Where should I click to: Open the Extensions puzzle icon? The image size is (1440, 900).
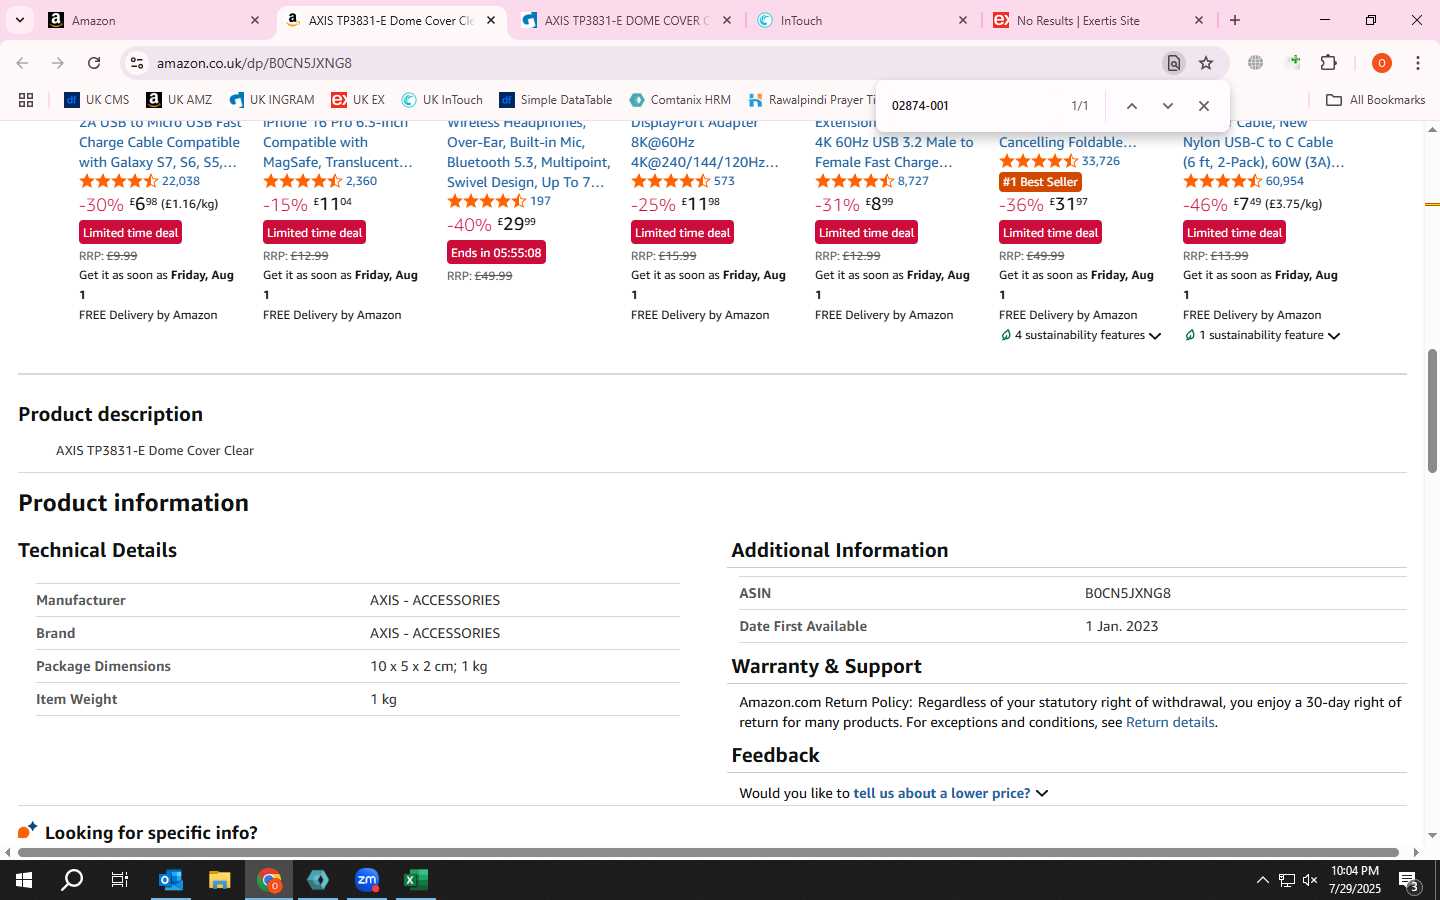tap(1328, 63)
